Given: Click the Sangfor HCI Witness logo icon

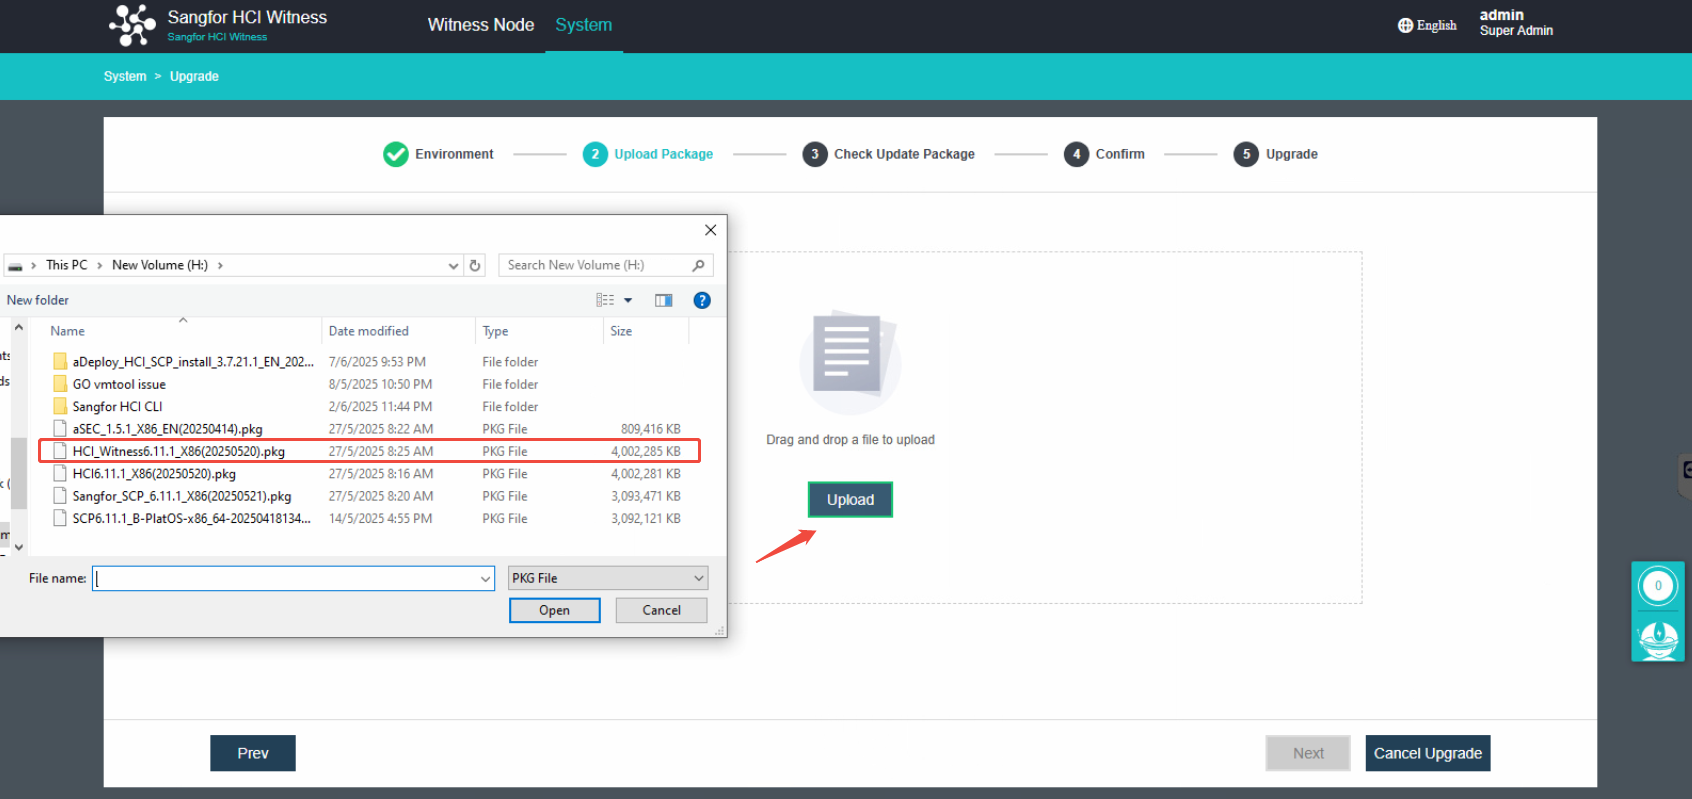Looking at the screenshot, I should pos(132,25).
